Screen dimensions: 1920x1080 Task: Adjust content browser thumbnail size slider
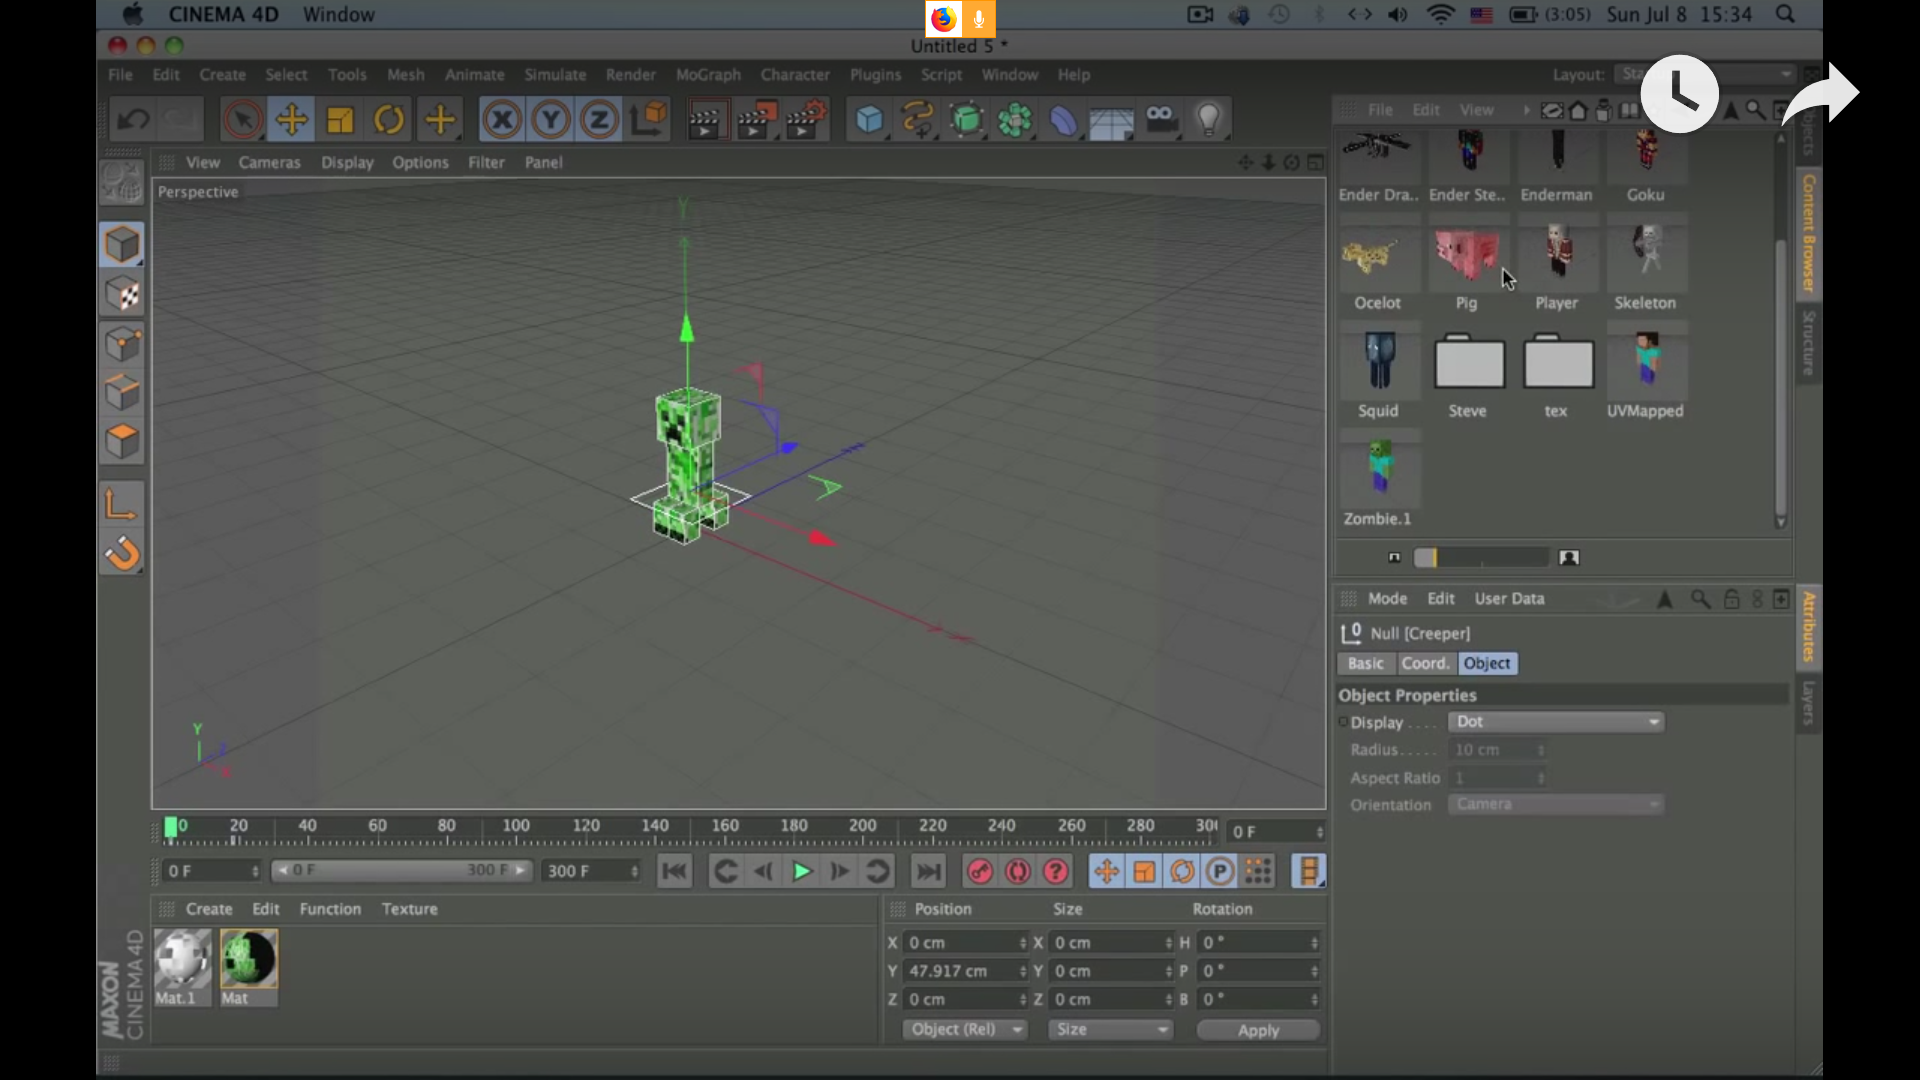coord(1481,558)
